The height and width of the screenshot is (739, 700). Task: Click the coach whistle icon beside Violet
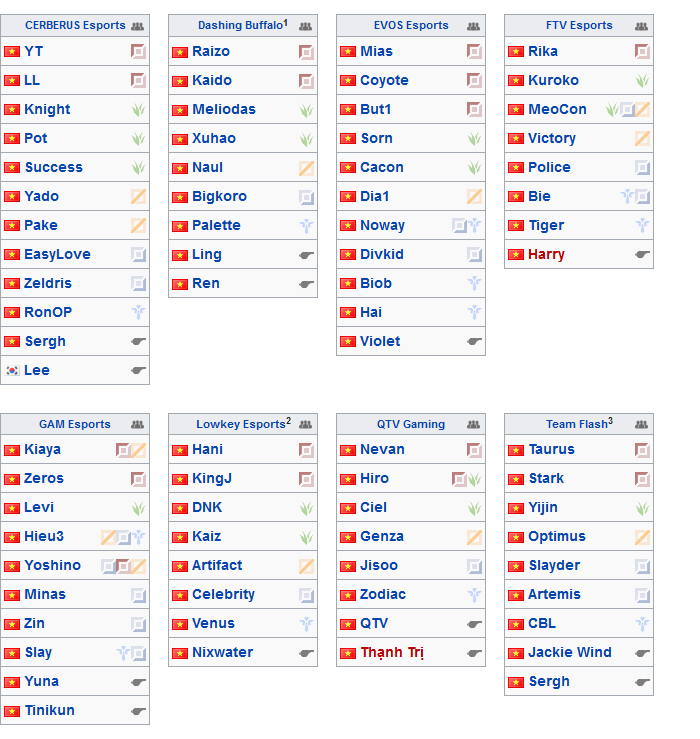(x=474, y=341)
